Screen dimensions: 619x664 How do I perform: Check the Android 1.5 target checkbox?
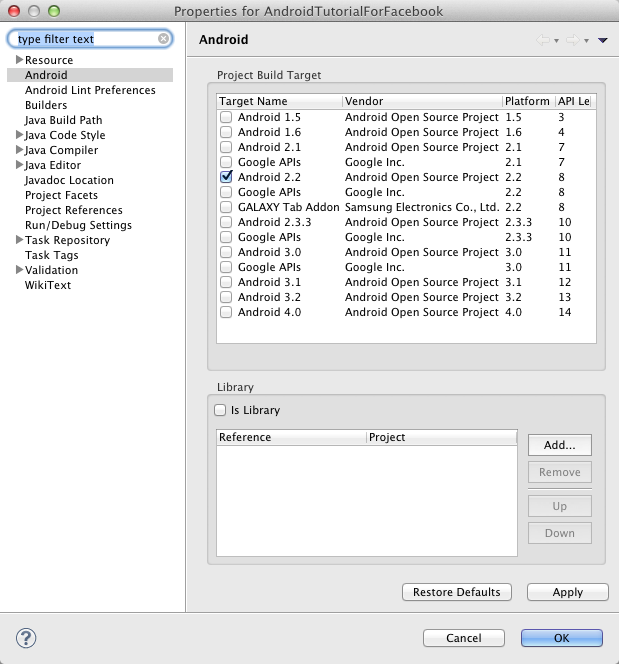[x=226, y=117]
